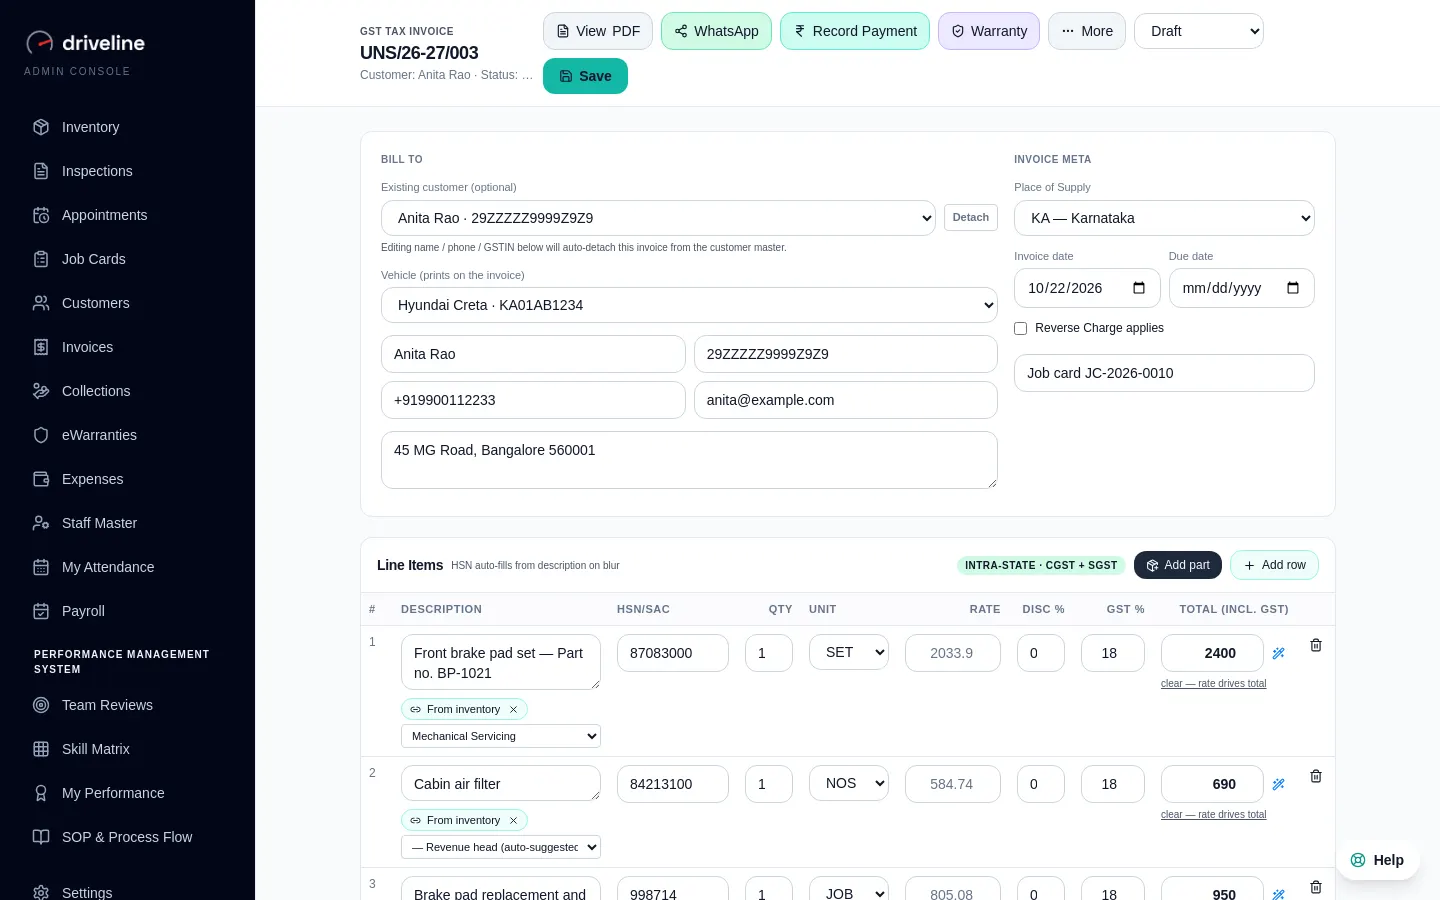Delete line item 1 with trash icon
The width and height of the screenshot is (1440, 900).
click(x=1316, y=645)
